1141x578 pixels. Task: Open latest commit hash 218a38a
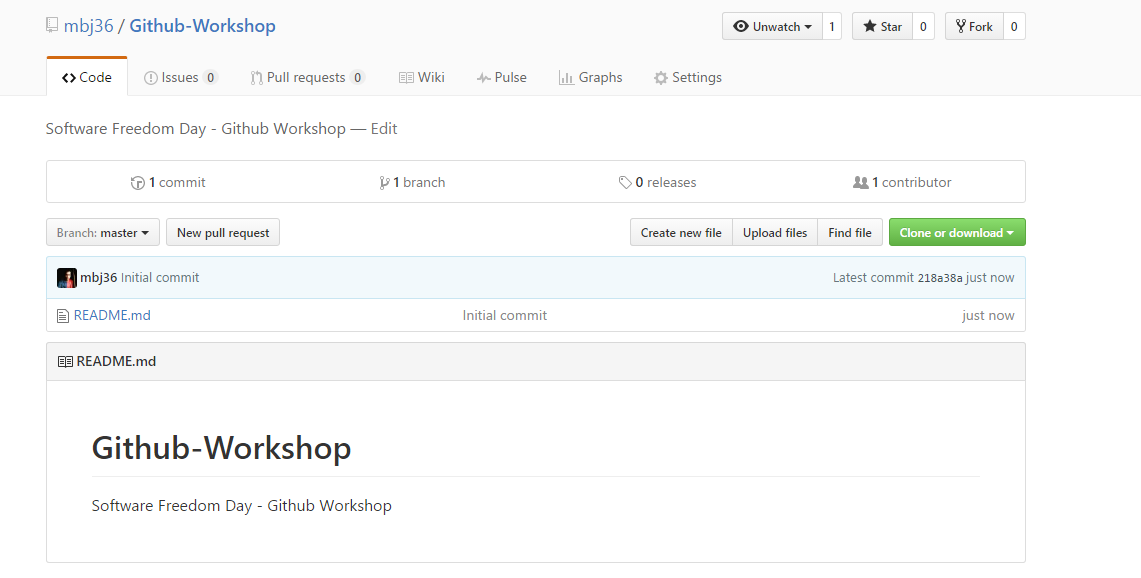pyautogui.click(x=939, y=278)
